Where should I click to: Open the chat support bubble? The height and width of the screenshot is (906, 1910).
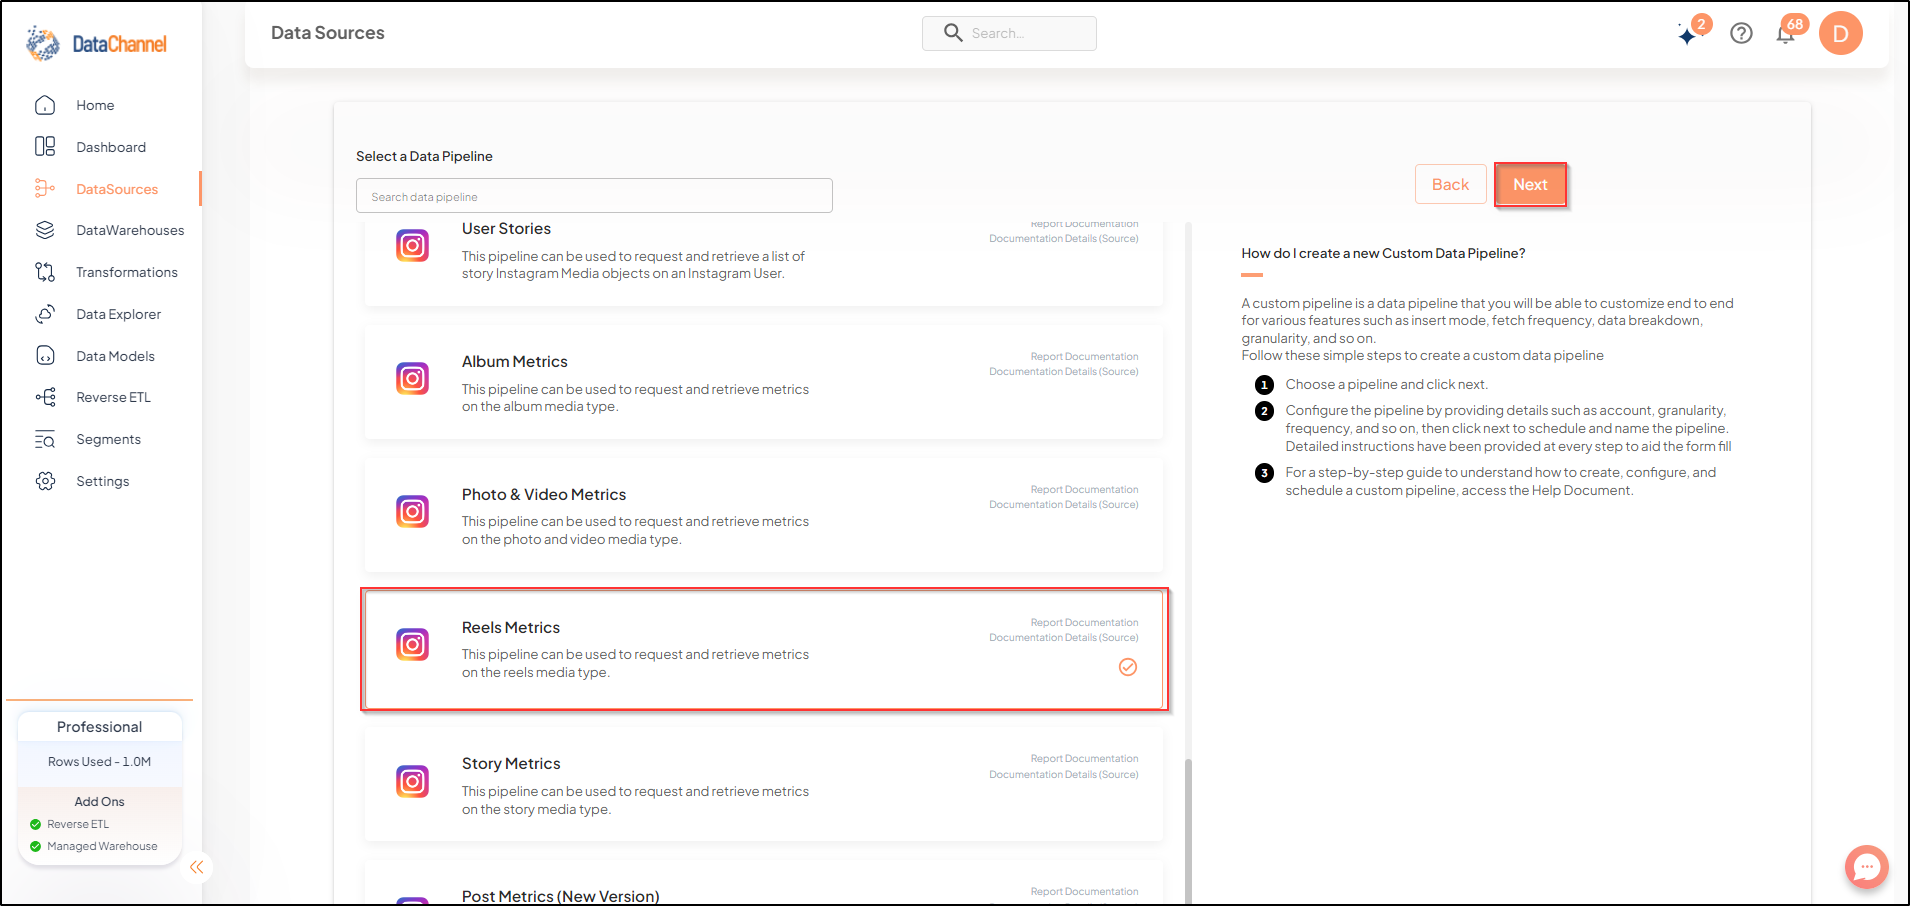pyautogui.click(x=1866, y=867)
